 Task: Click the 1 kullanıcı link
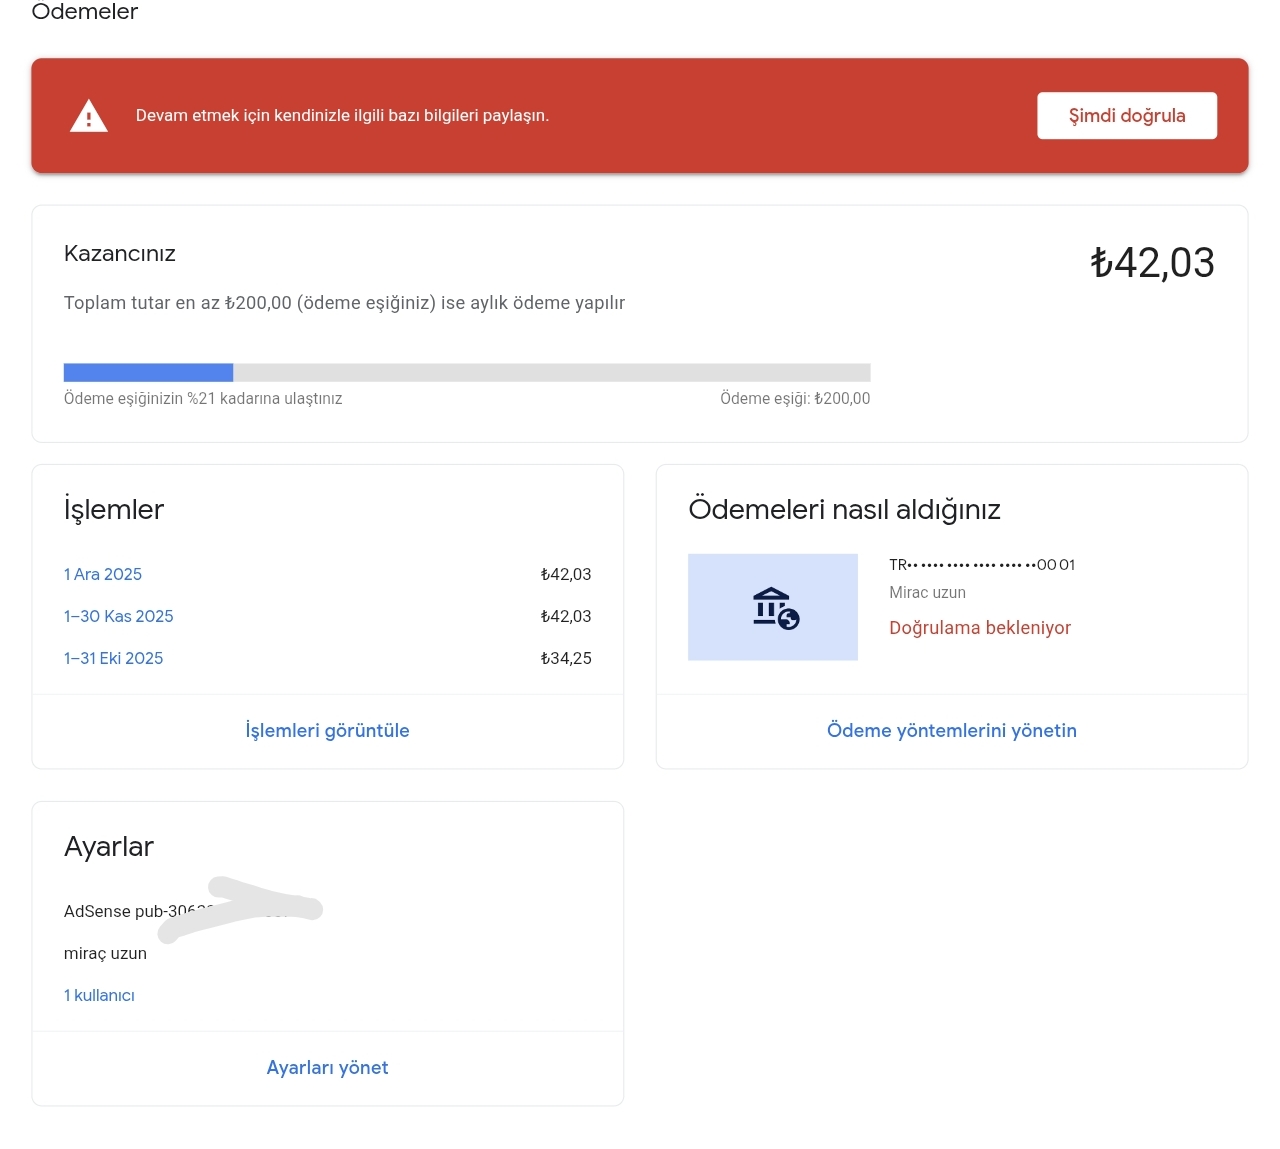99,995
